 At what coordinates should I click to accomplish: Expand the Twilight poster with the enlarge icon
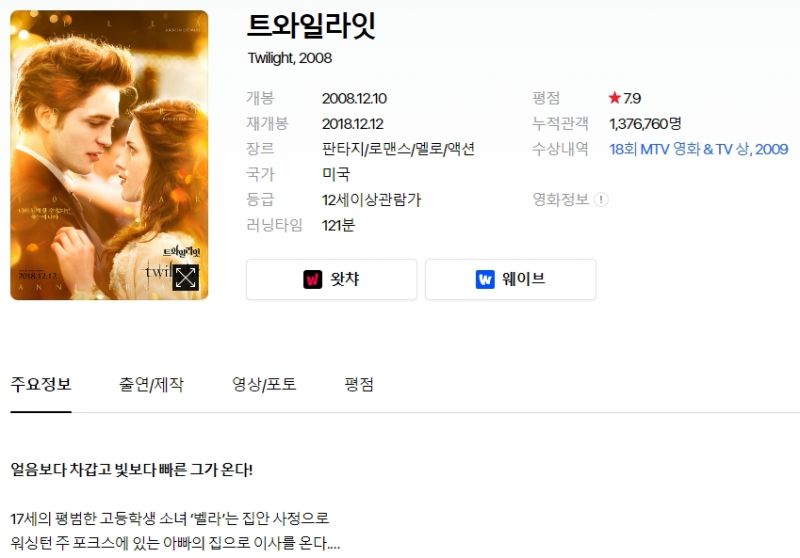pyautogui.click(x=185, y=277)
